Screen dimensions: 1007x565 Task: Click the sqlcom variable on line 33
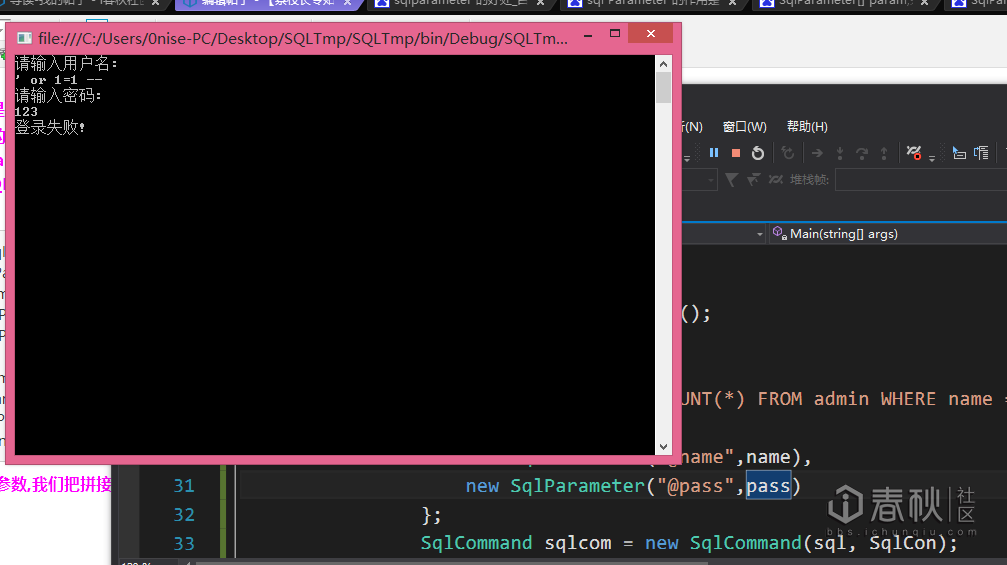(578, 543)
